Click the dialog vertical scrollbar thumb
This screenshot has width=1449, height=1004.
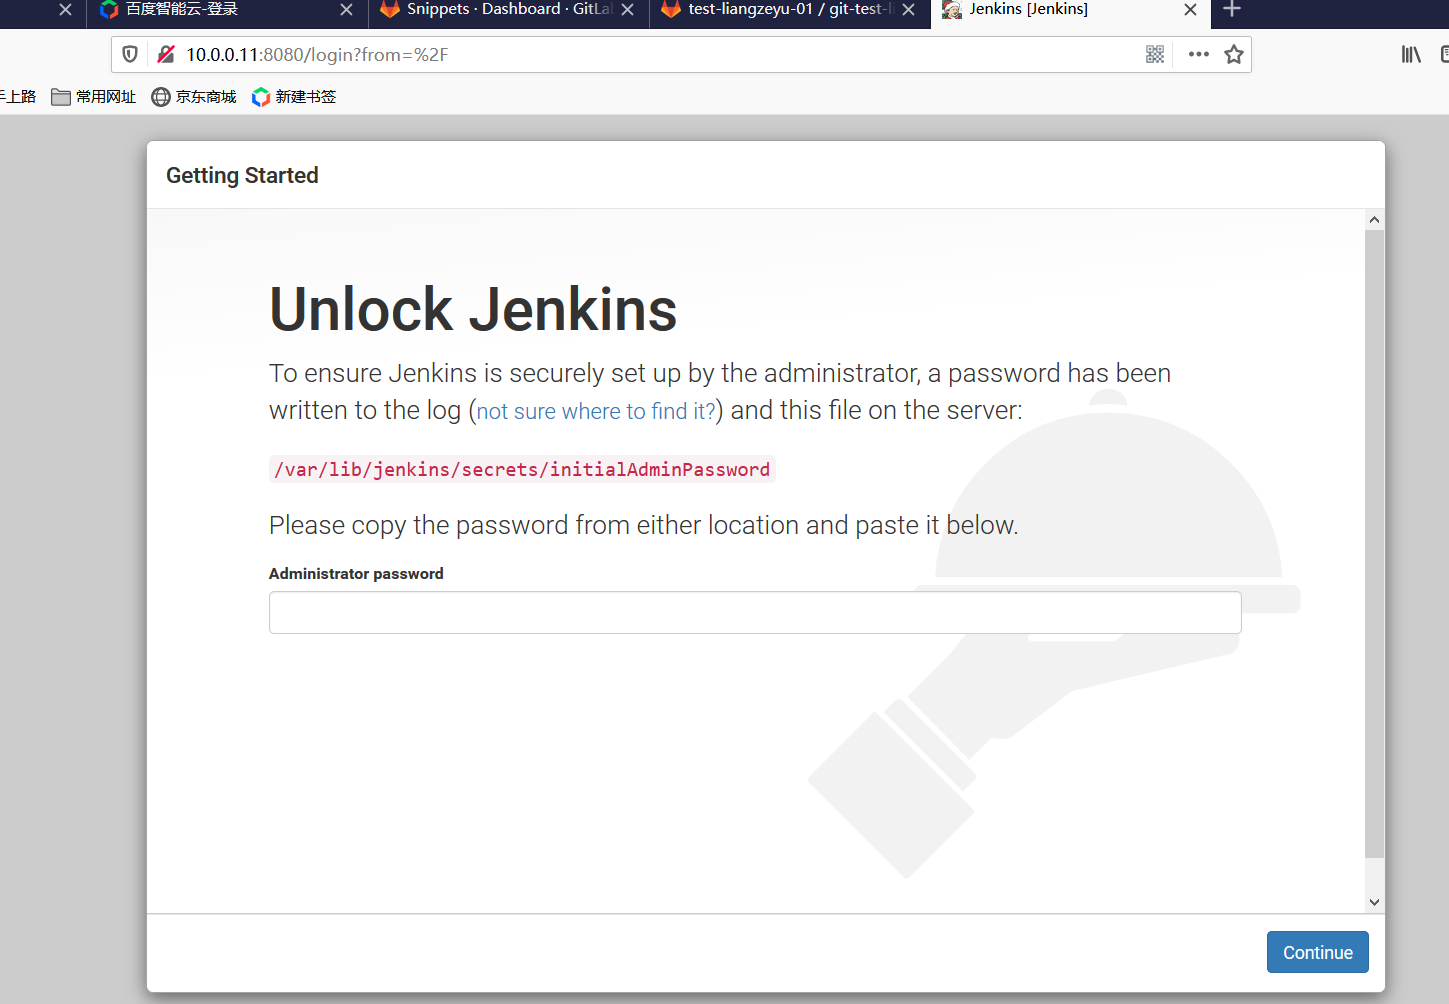pos(1374,544)
